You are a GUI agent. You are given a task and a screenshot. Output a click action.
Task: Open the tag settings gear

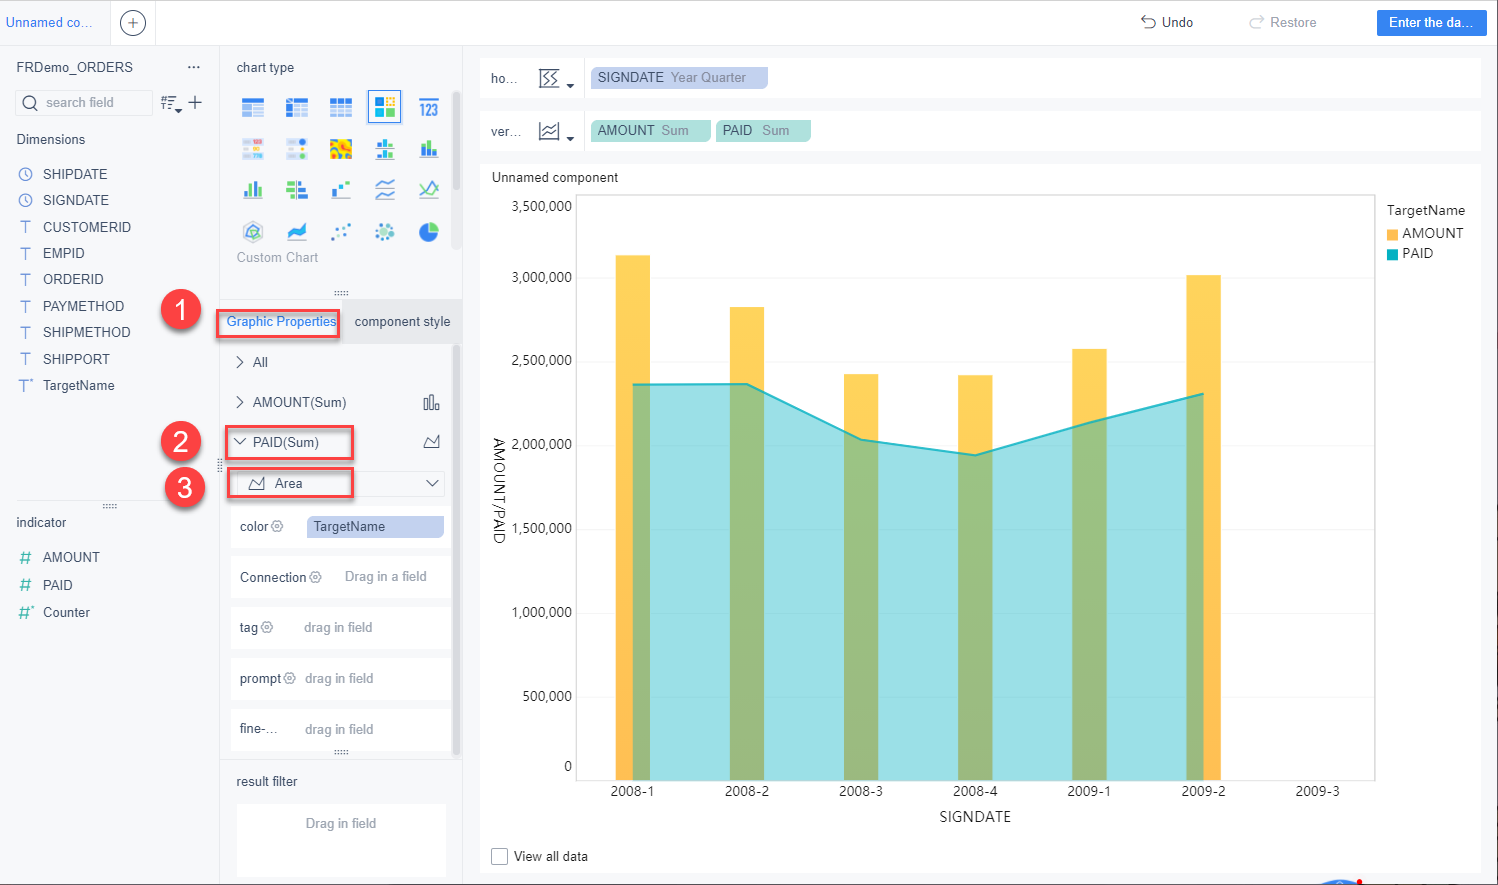pos(267,627)
